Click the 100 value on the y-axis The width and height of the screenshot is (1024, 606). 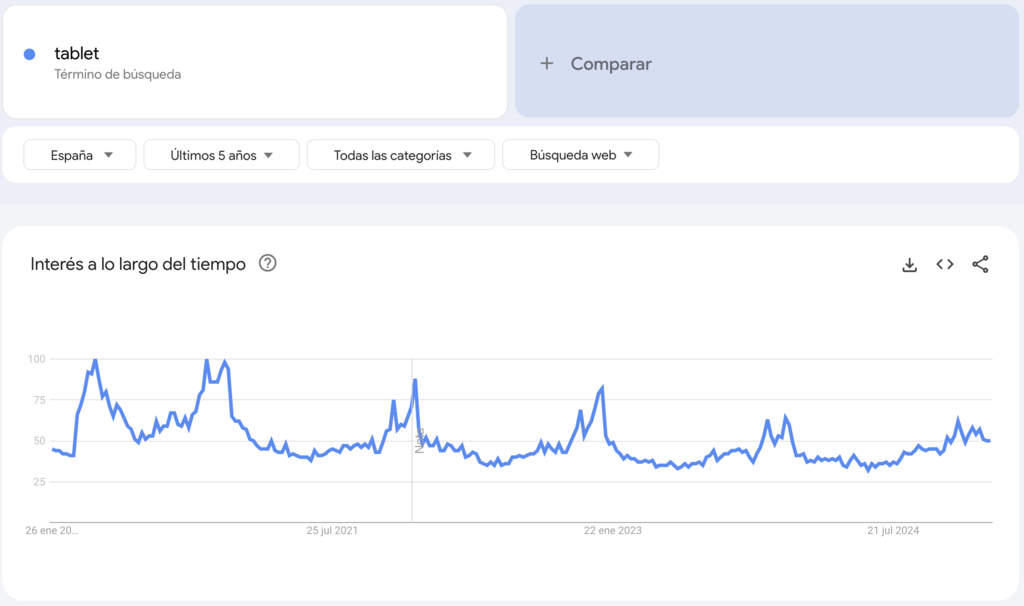coord(37,359)
